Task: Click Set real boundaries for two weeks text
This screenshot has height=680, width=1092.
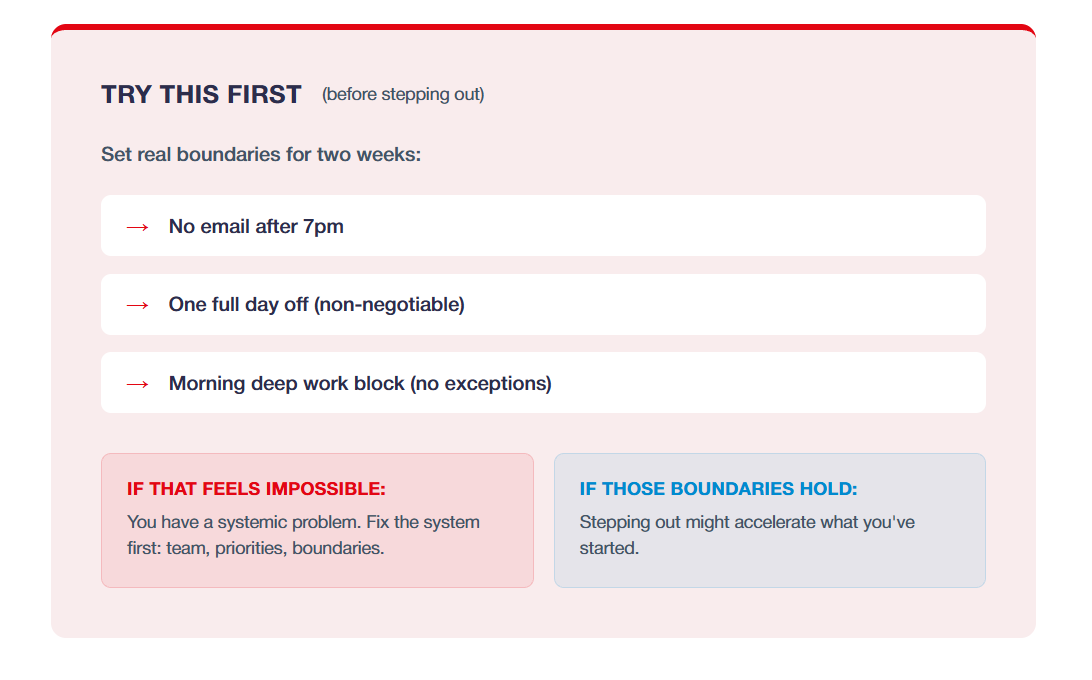Action: click(261, 154)
